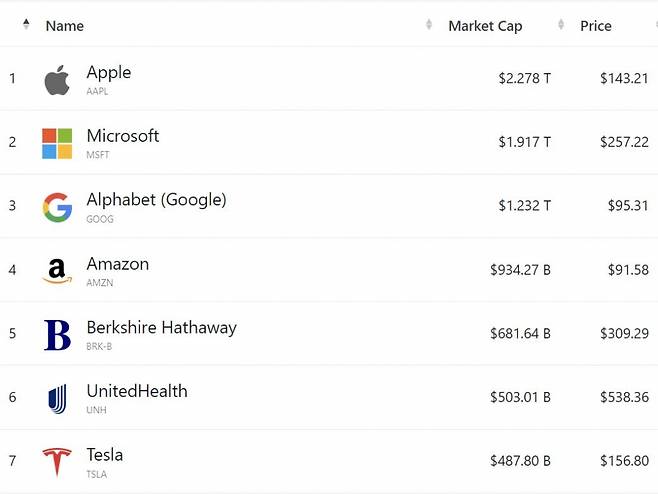Image resolution: width=658 pixels, height=494 pixels.
Task: Toggle sort arrows left of Price
Action: click(x=561, y=24)
